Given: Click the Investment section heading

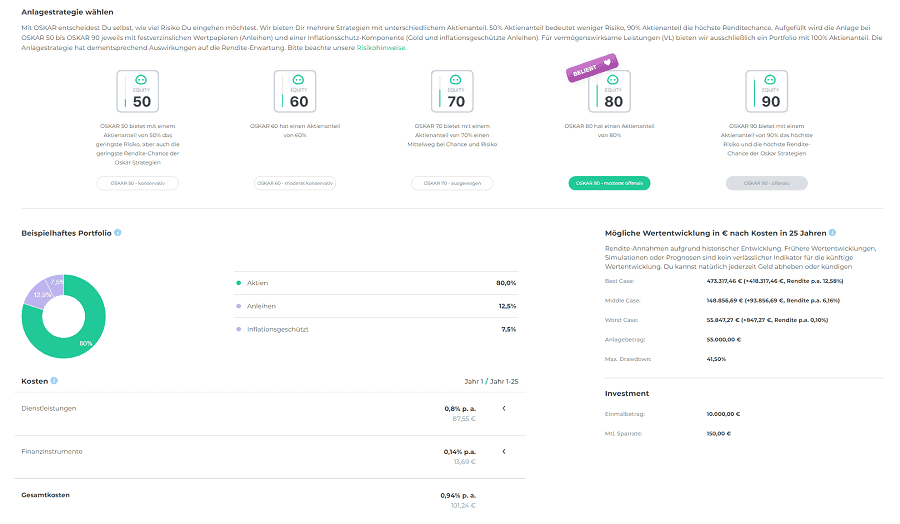Looking at the screenshot, I should (627, 394).
